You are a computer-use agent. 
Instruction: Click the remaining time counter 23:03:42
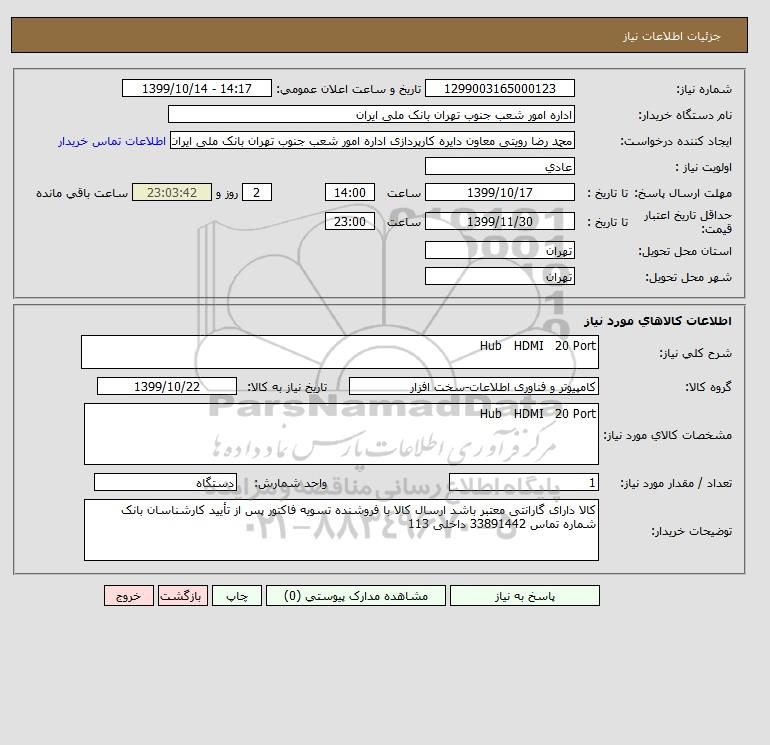pos(172,193)
